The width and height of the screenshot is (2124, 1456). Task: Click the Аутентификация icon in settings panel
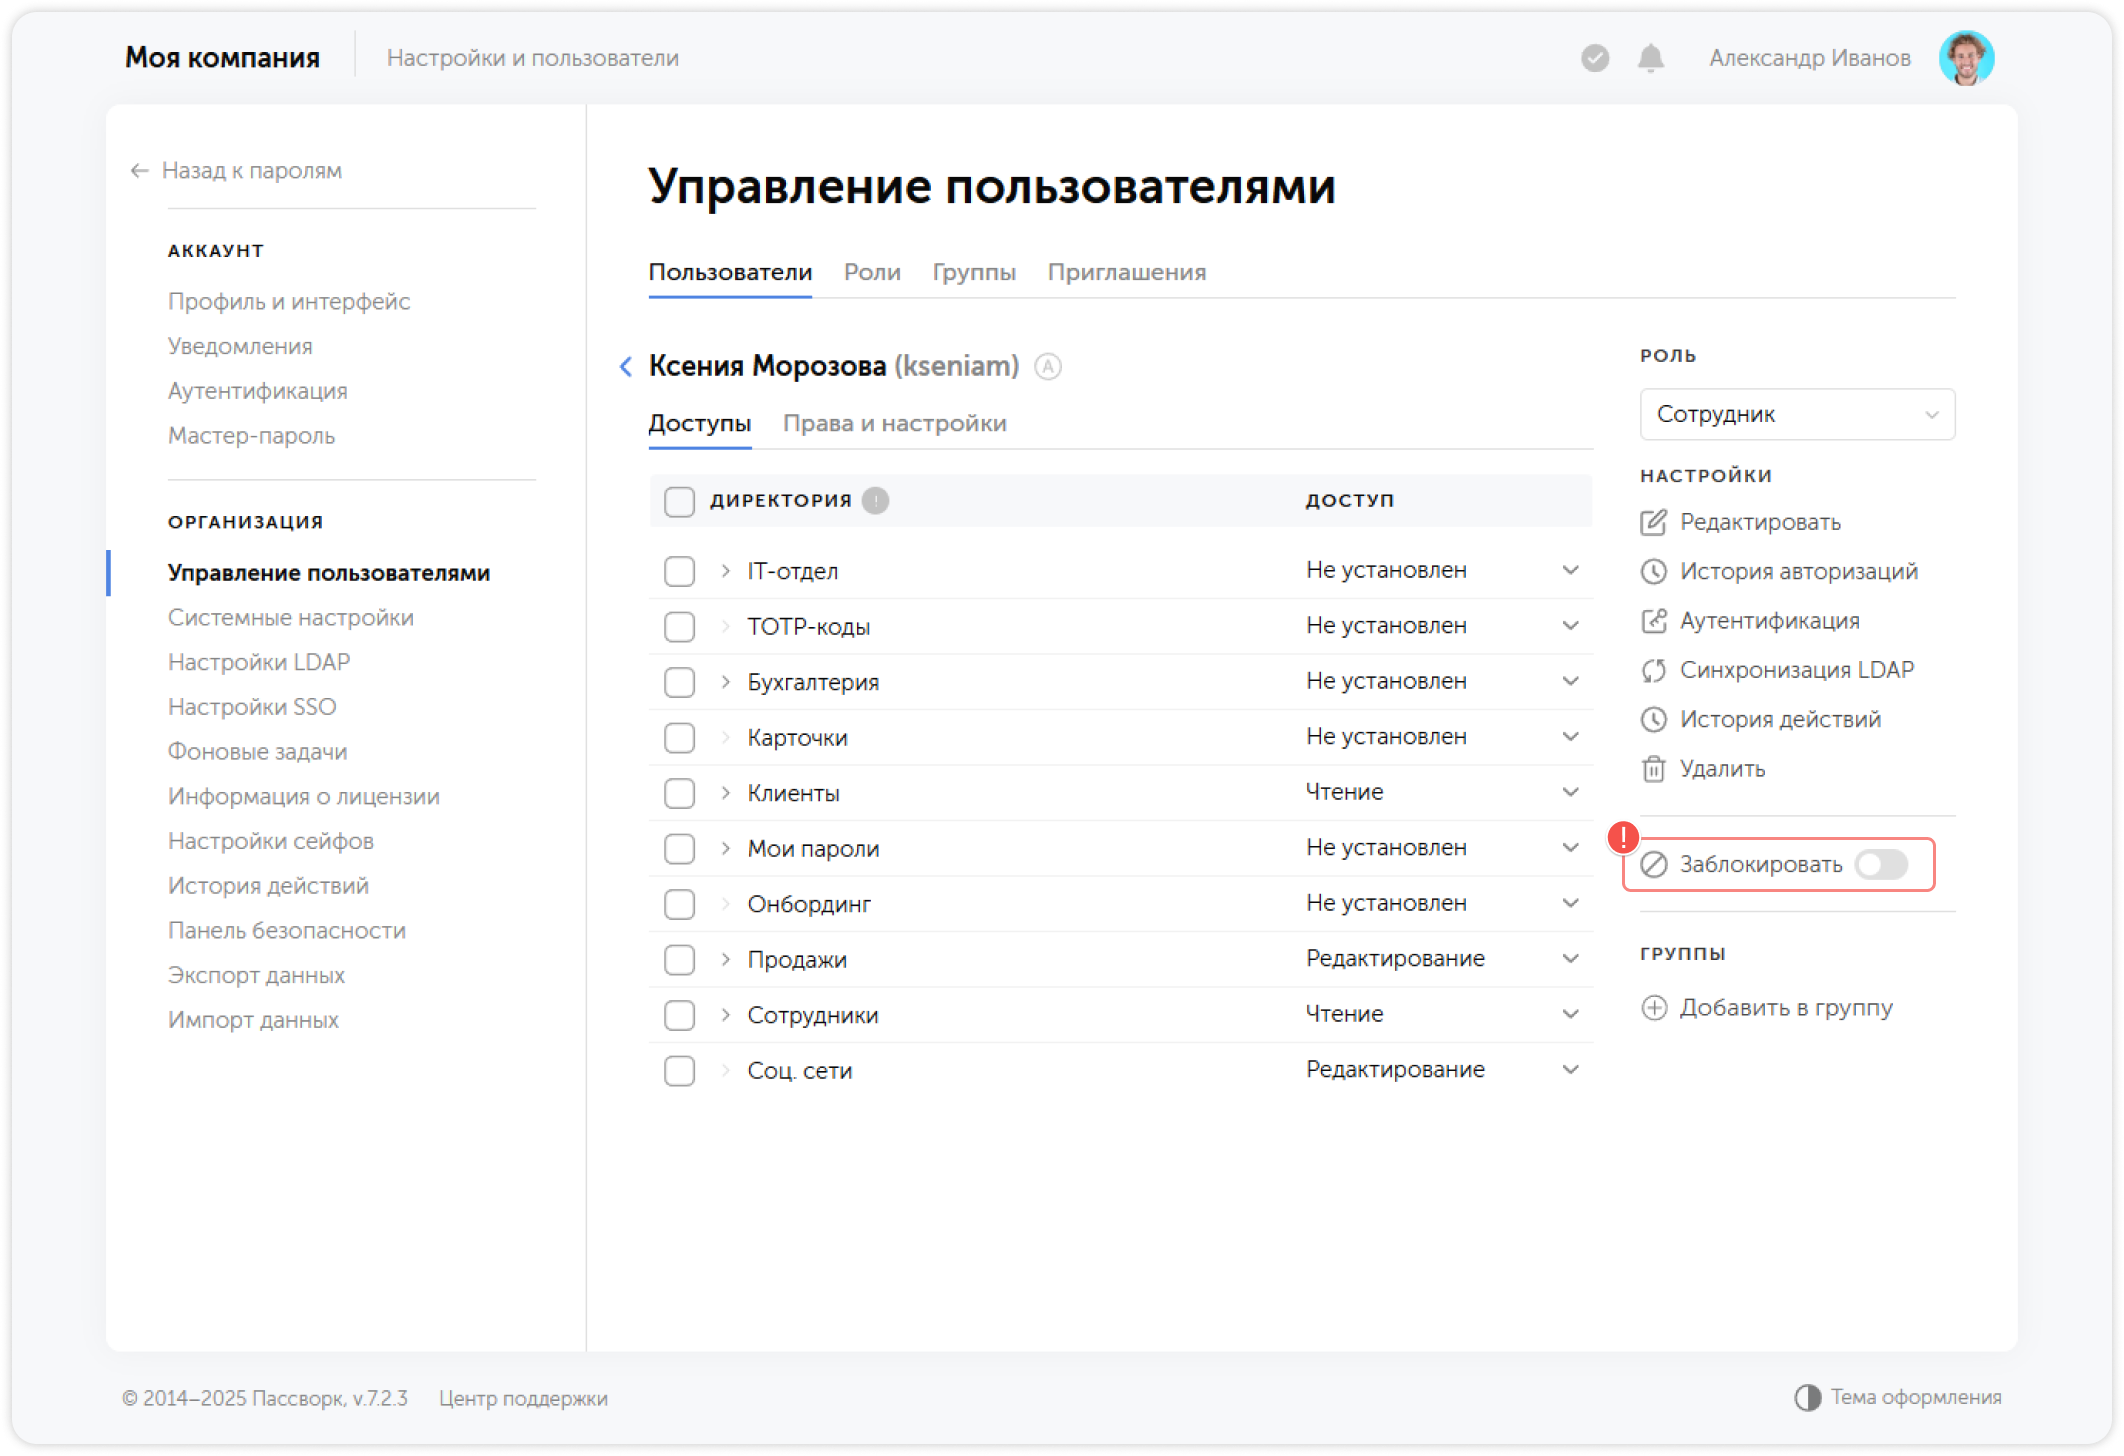coord(1655,620)
